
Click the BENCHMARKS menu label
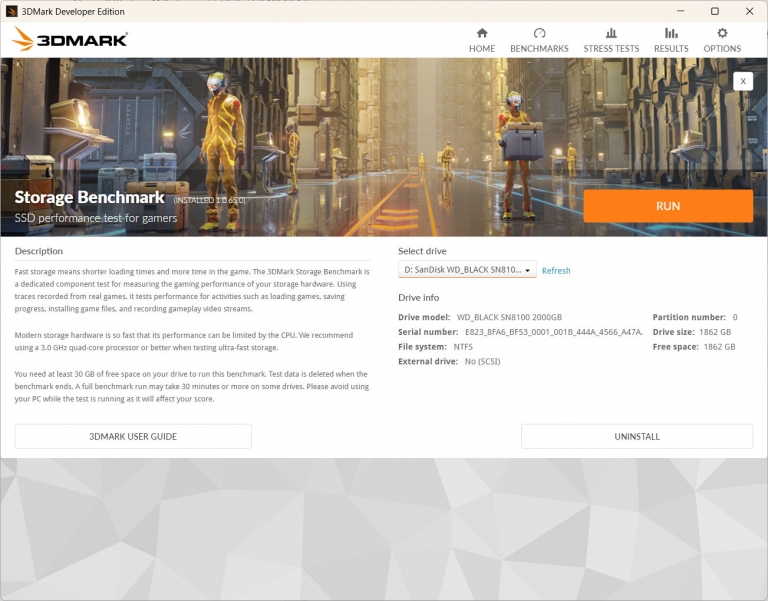539,48
